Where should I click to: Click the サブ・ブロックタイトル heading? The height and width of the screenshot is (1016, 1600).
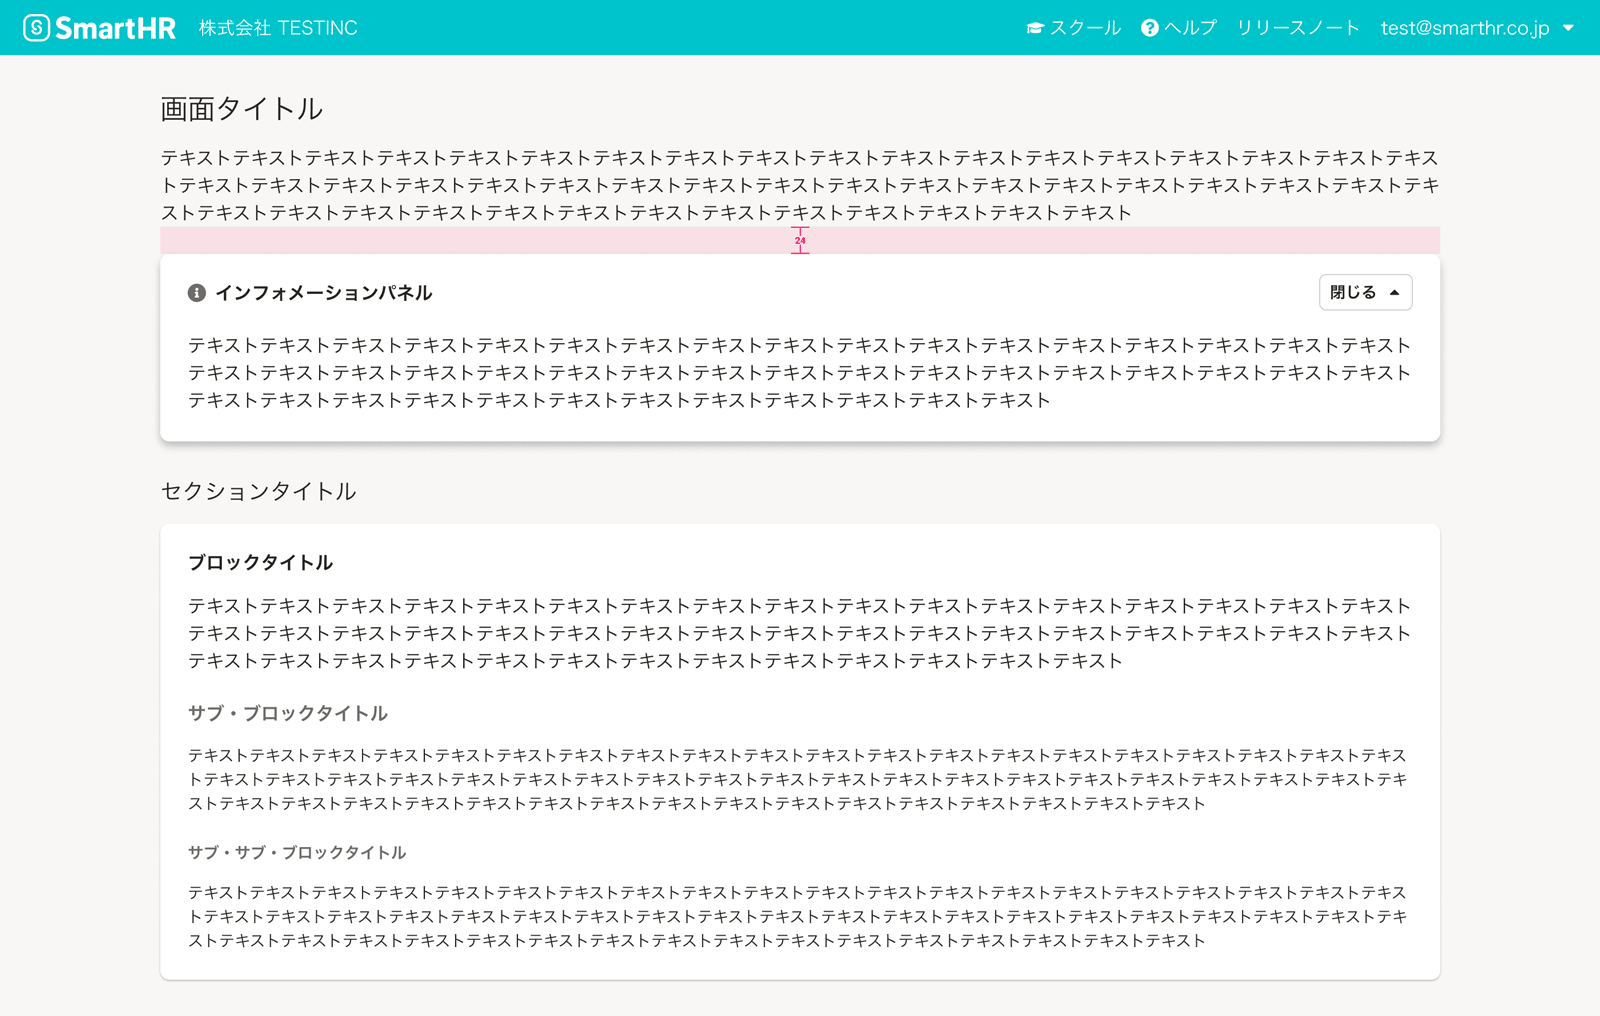click(x=288, y=713)
